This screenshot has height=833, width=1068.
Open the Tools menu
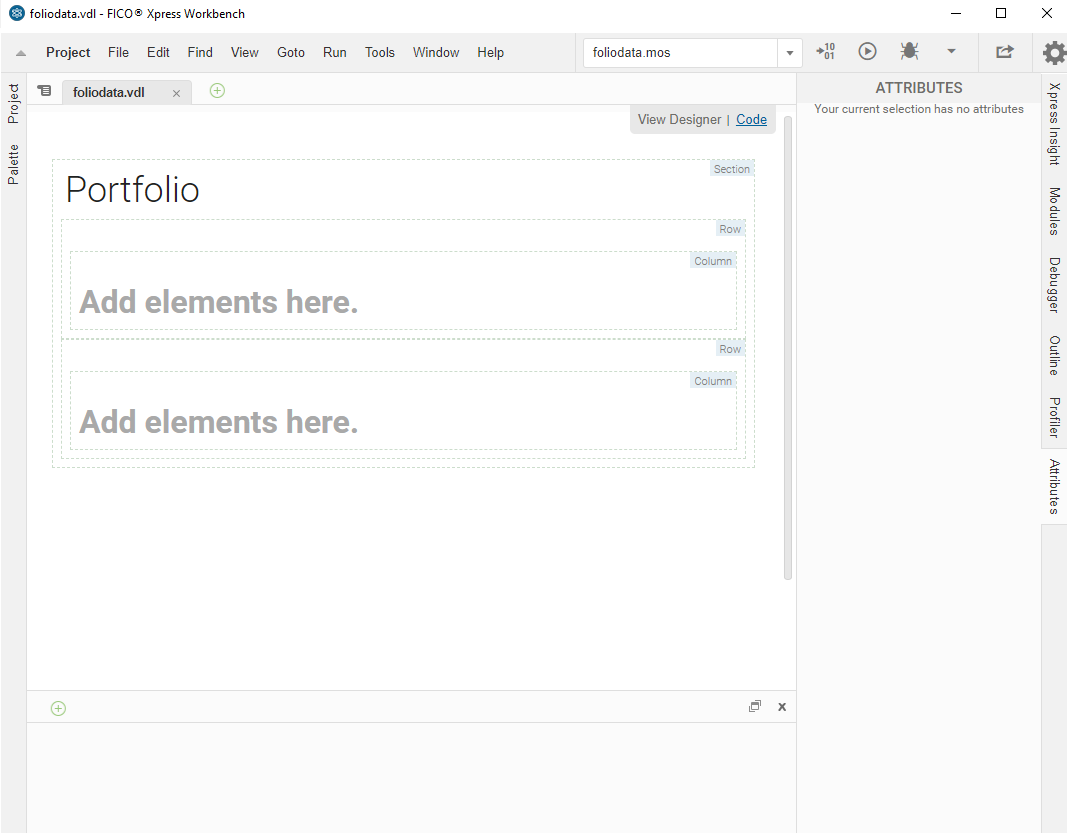coord(379,52)
